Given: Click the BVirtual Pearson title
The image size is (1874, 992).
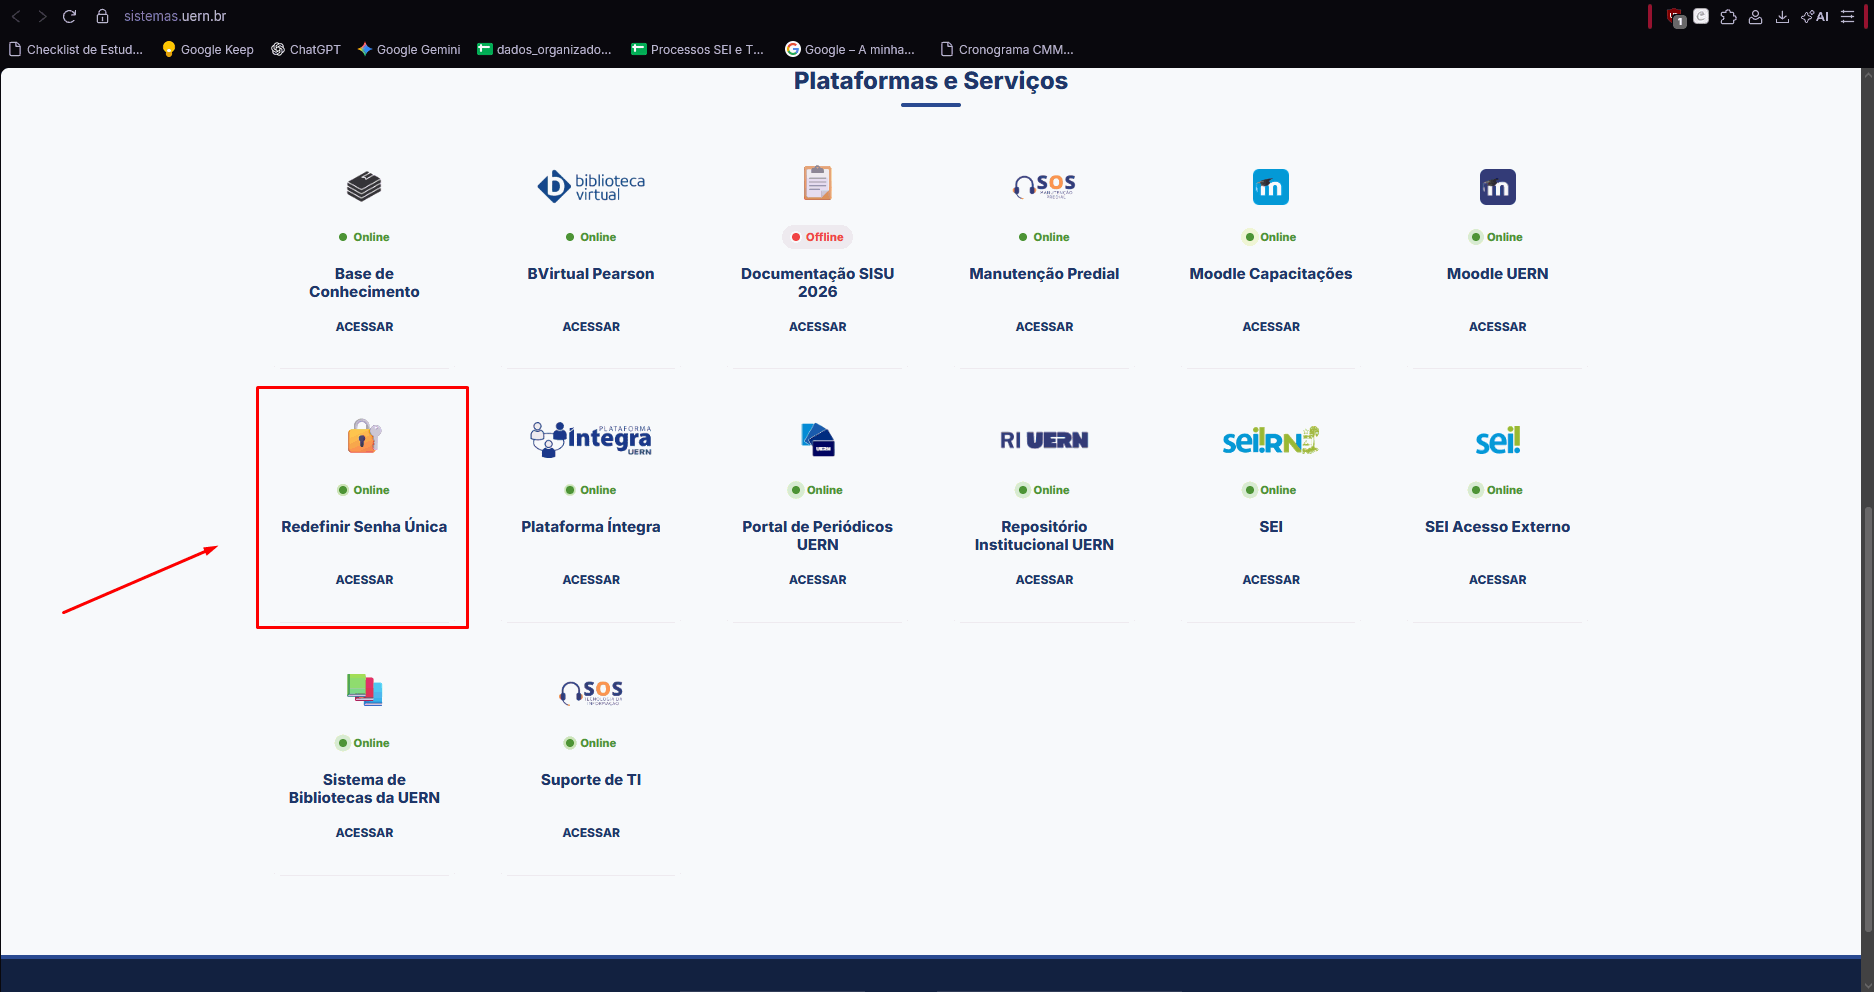Looking at the screenshot, I should click(591, 274).
